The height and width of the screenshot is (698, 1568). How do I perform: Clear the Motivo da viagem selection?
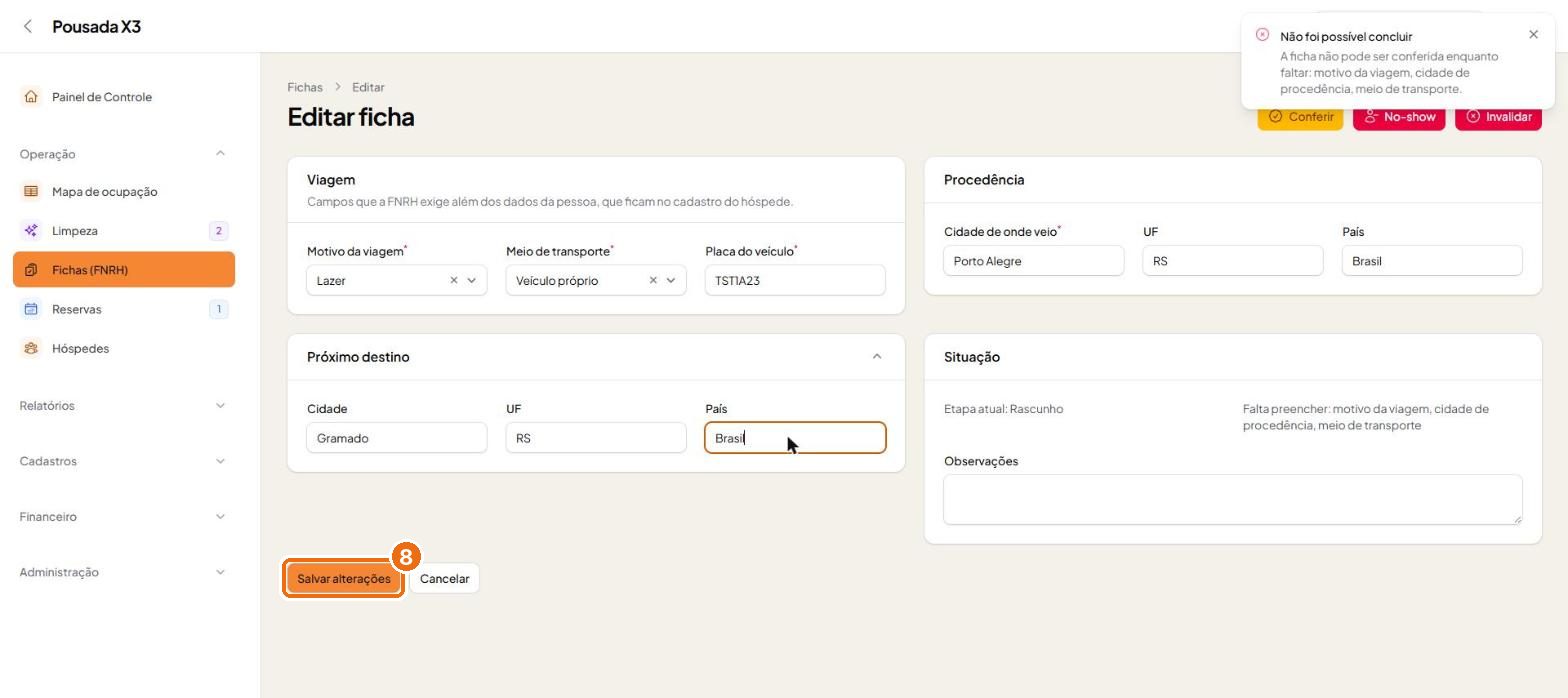(453, 280)
